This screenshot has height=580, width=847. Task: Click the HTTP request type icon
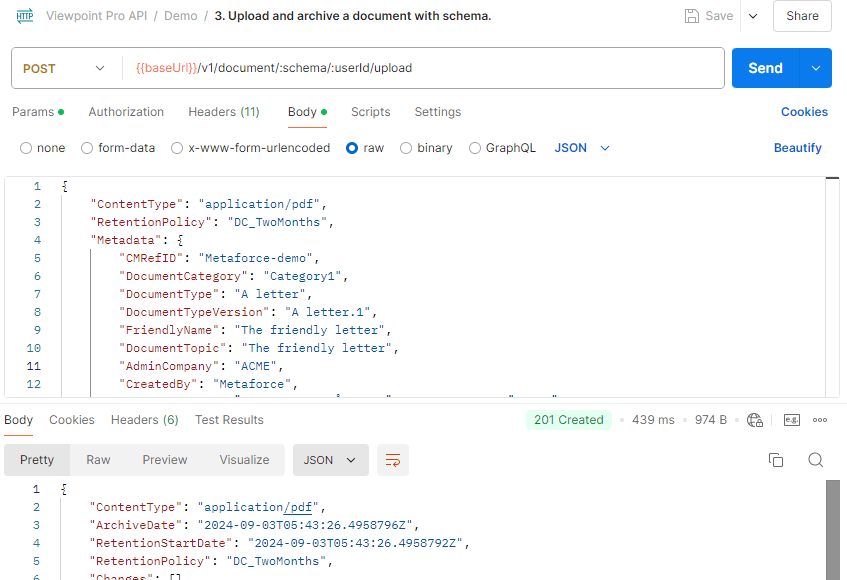(x=23, y=16)
